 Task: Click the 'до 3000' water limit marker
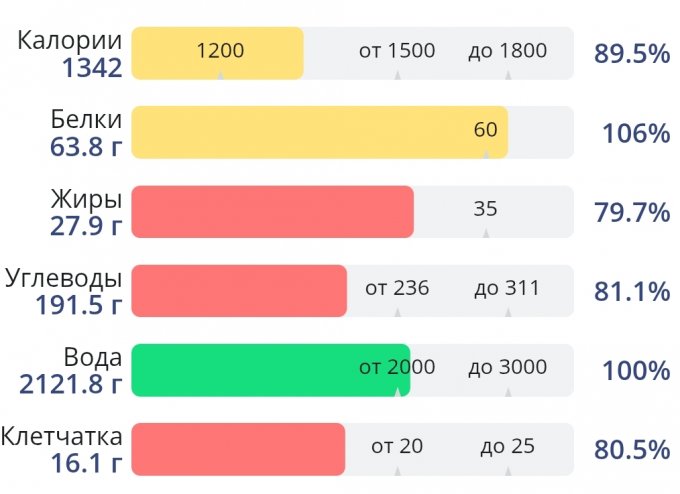pyautogui.click(x=507, y=367)
